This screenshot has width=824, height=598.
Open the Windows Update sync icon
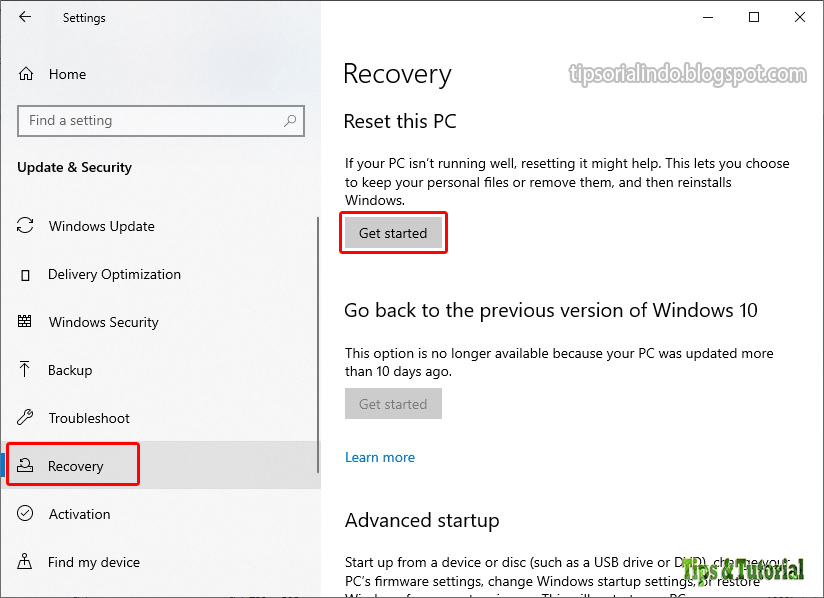(25, 226)
